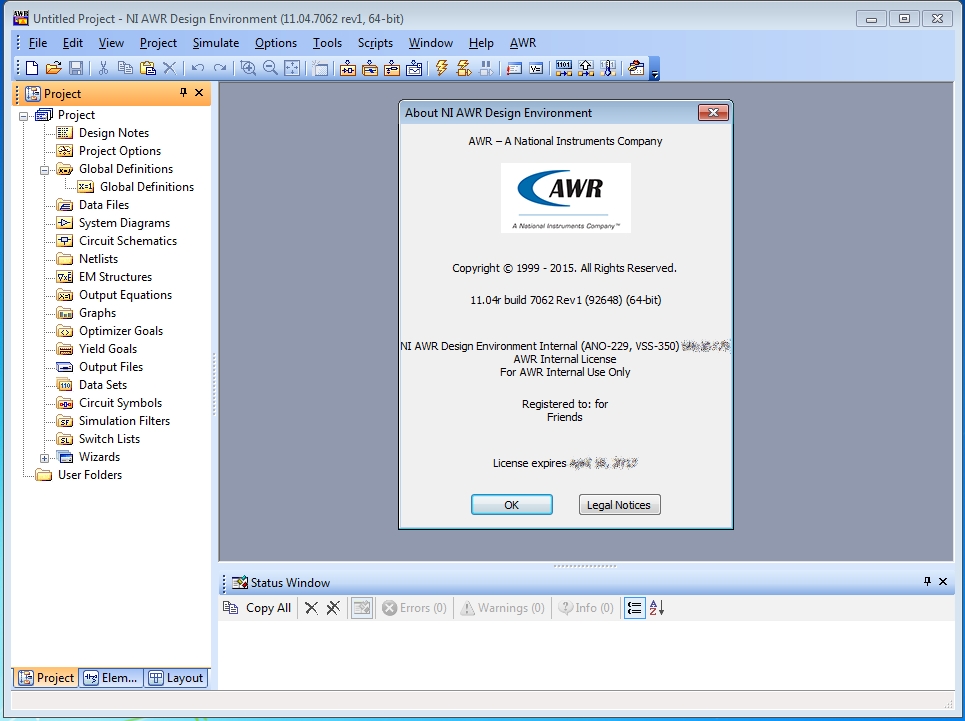The height and width of the screenshot is (721, 965).
Task: Select Netlists folder in tree
Action: tap(98, 258)
